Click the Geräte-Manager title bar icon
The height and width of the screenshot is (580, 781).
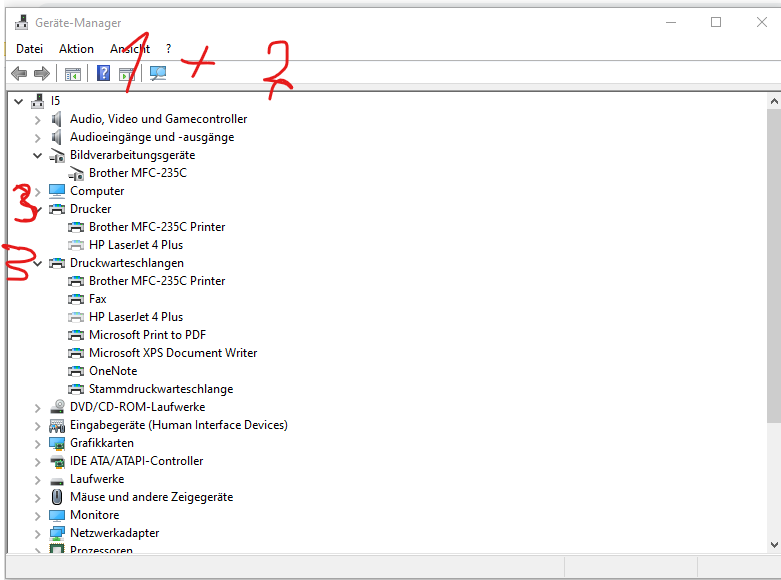21,22
